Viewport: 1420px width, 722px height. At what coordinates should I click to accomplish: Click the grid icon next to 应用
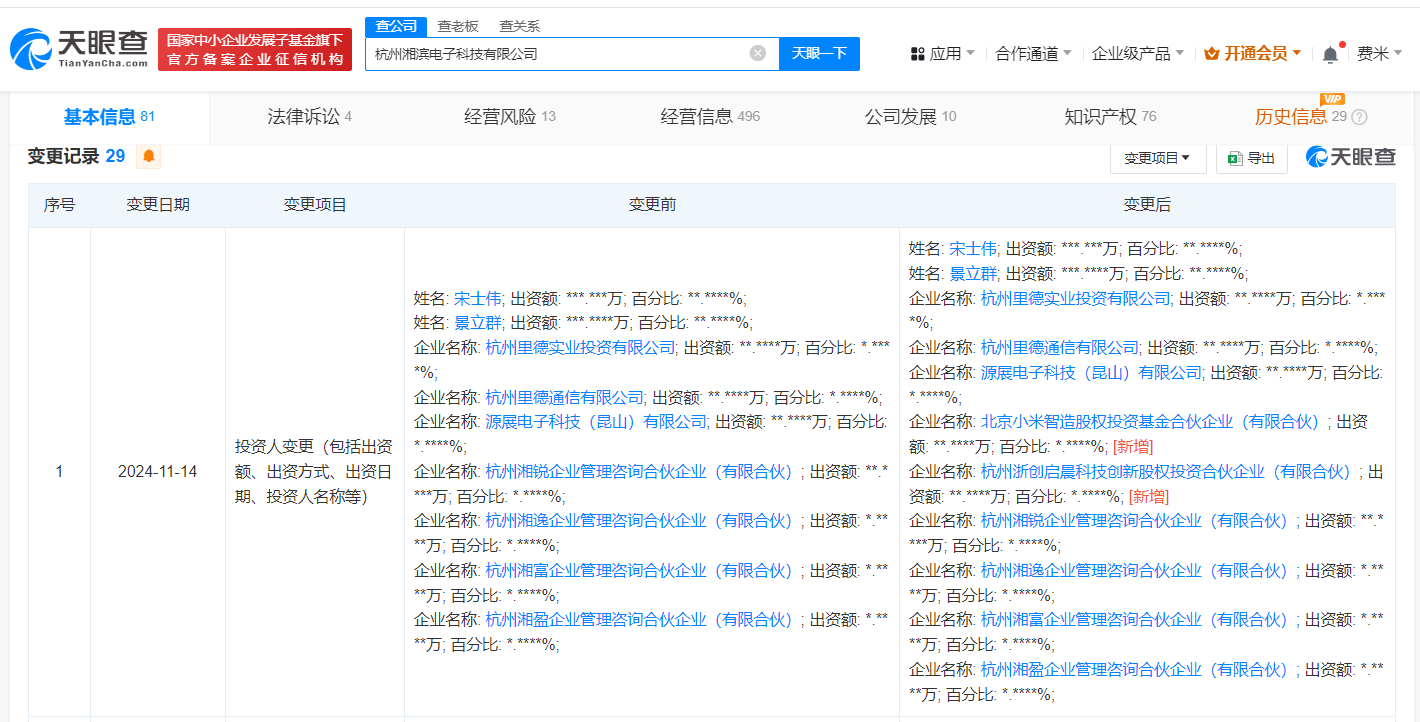click(x=917, y=54)
